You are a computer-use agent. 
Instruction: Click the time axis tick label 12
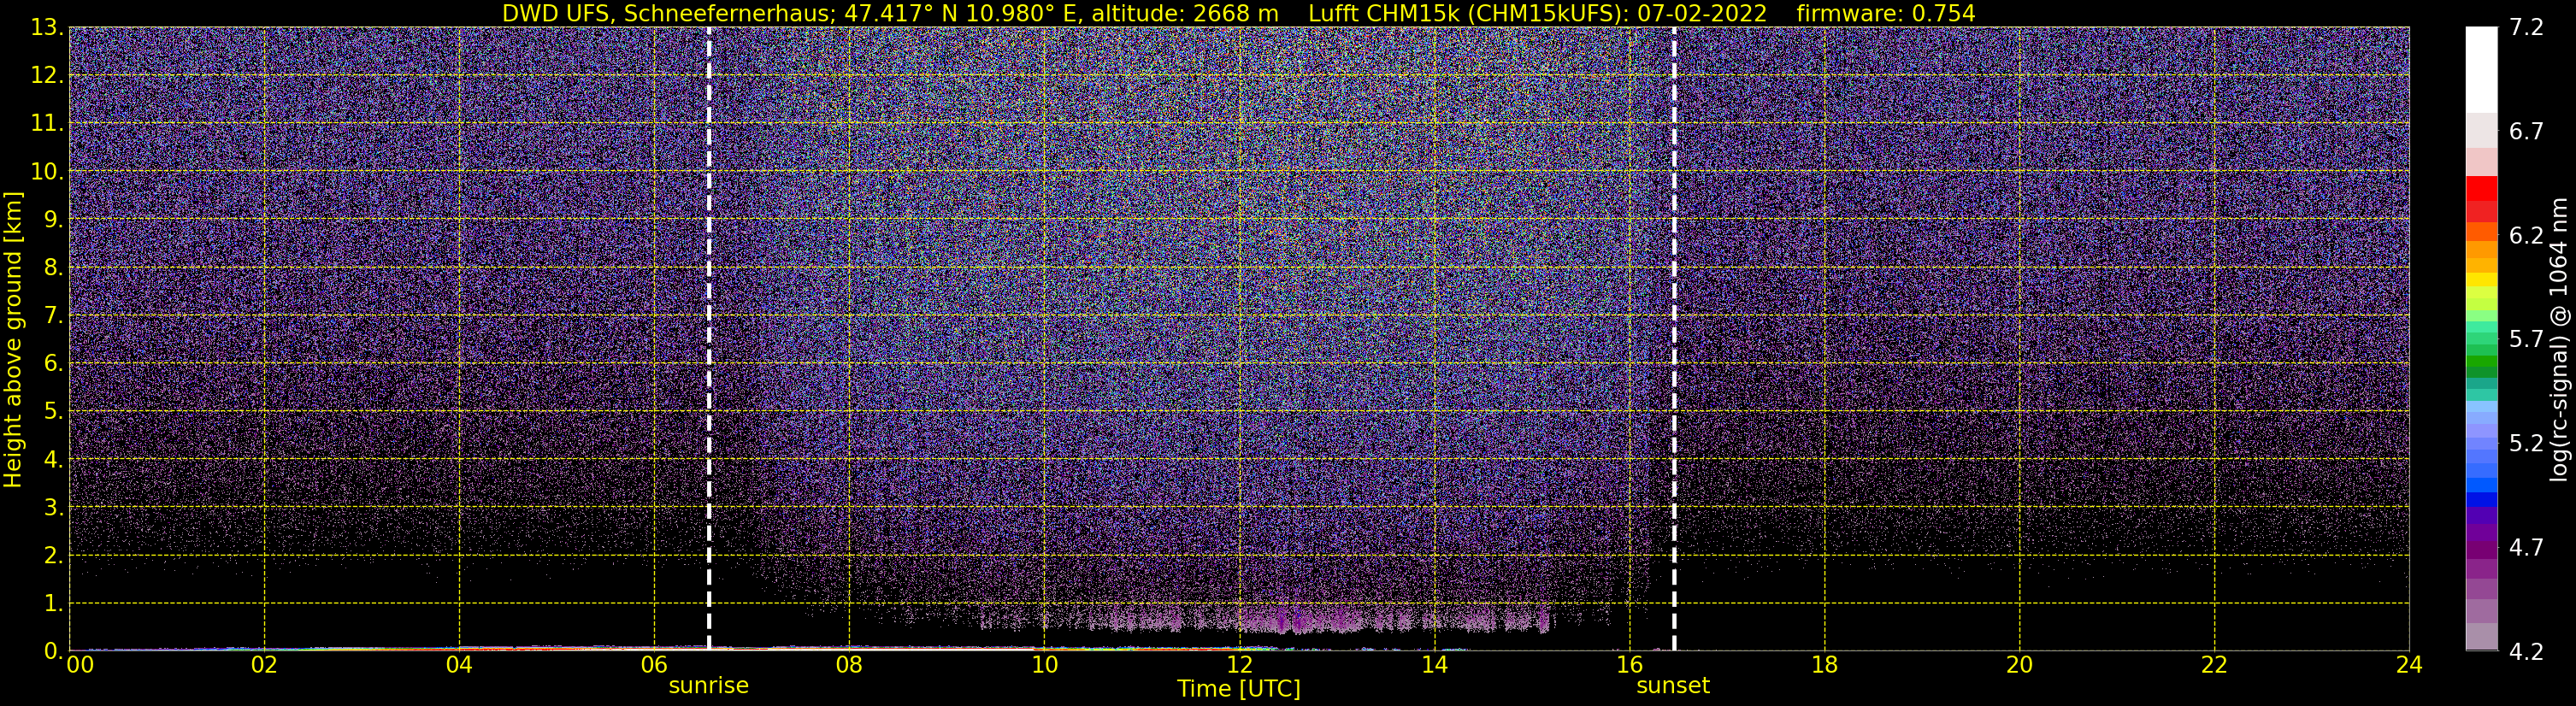pos(1239,665)
